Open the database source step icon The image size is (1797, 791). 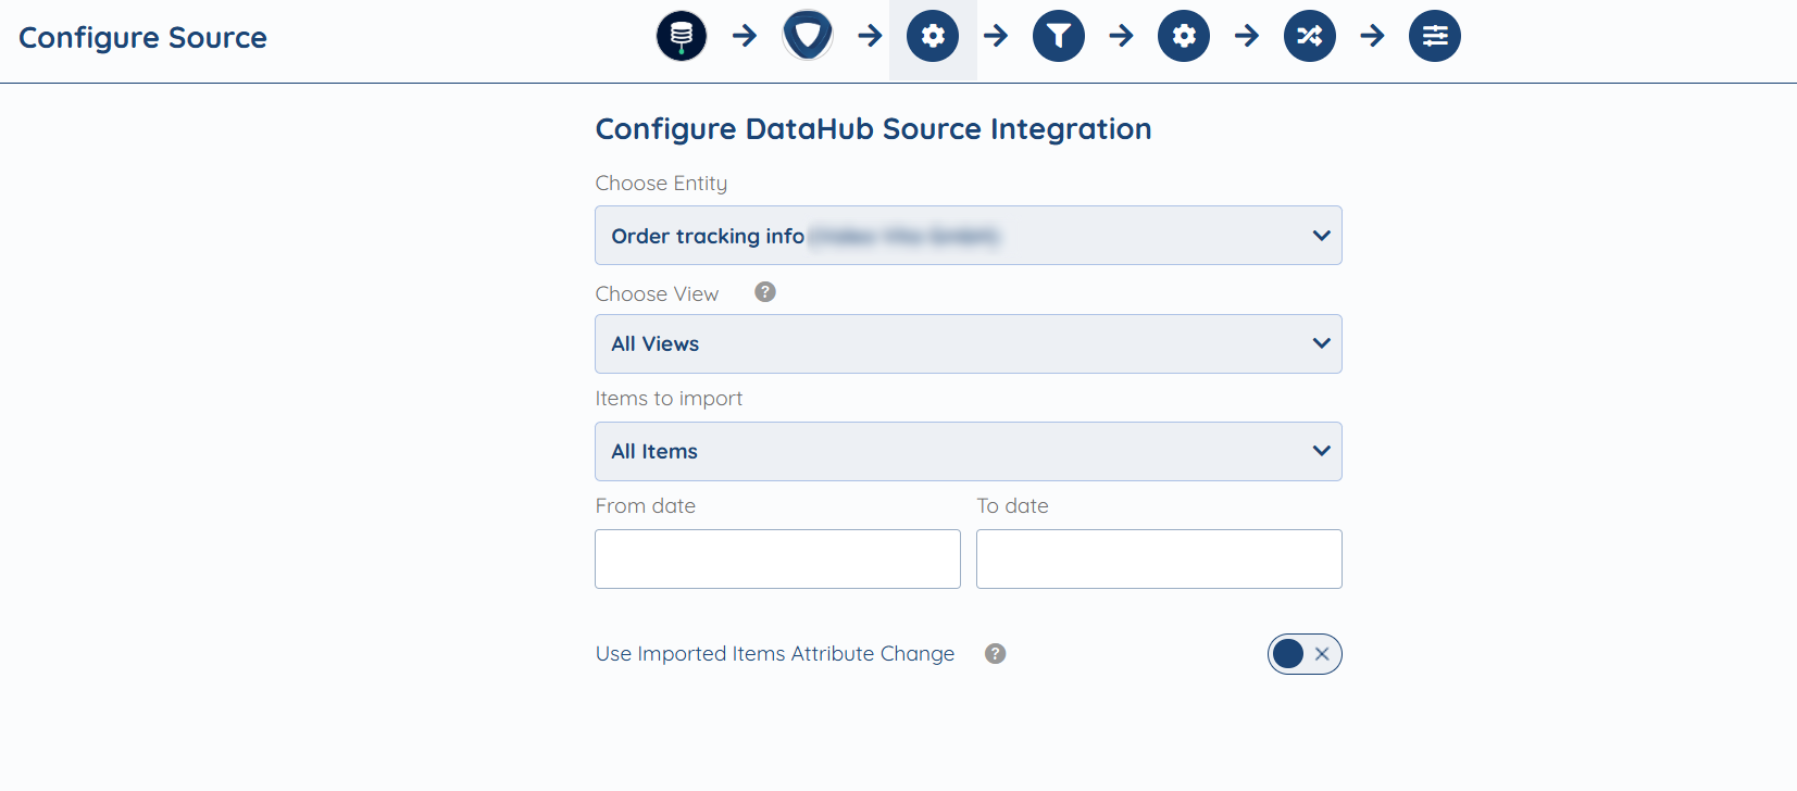[x=681, y=36]
